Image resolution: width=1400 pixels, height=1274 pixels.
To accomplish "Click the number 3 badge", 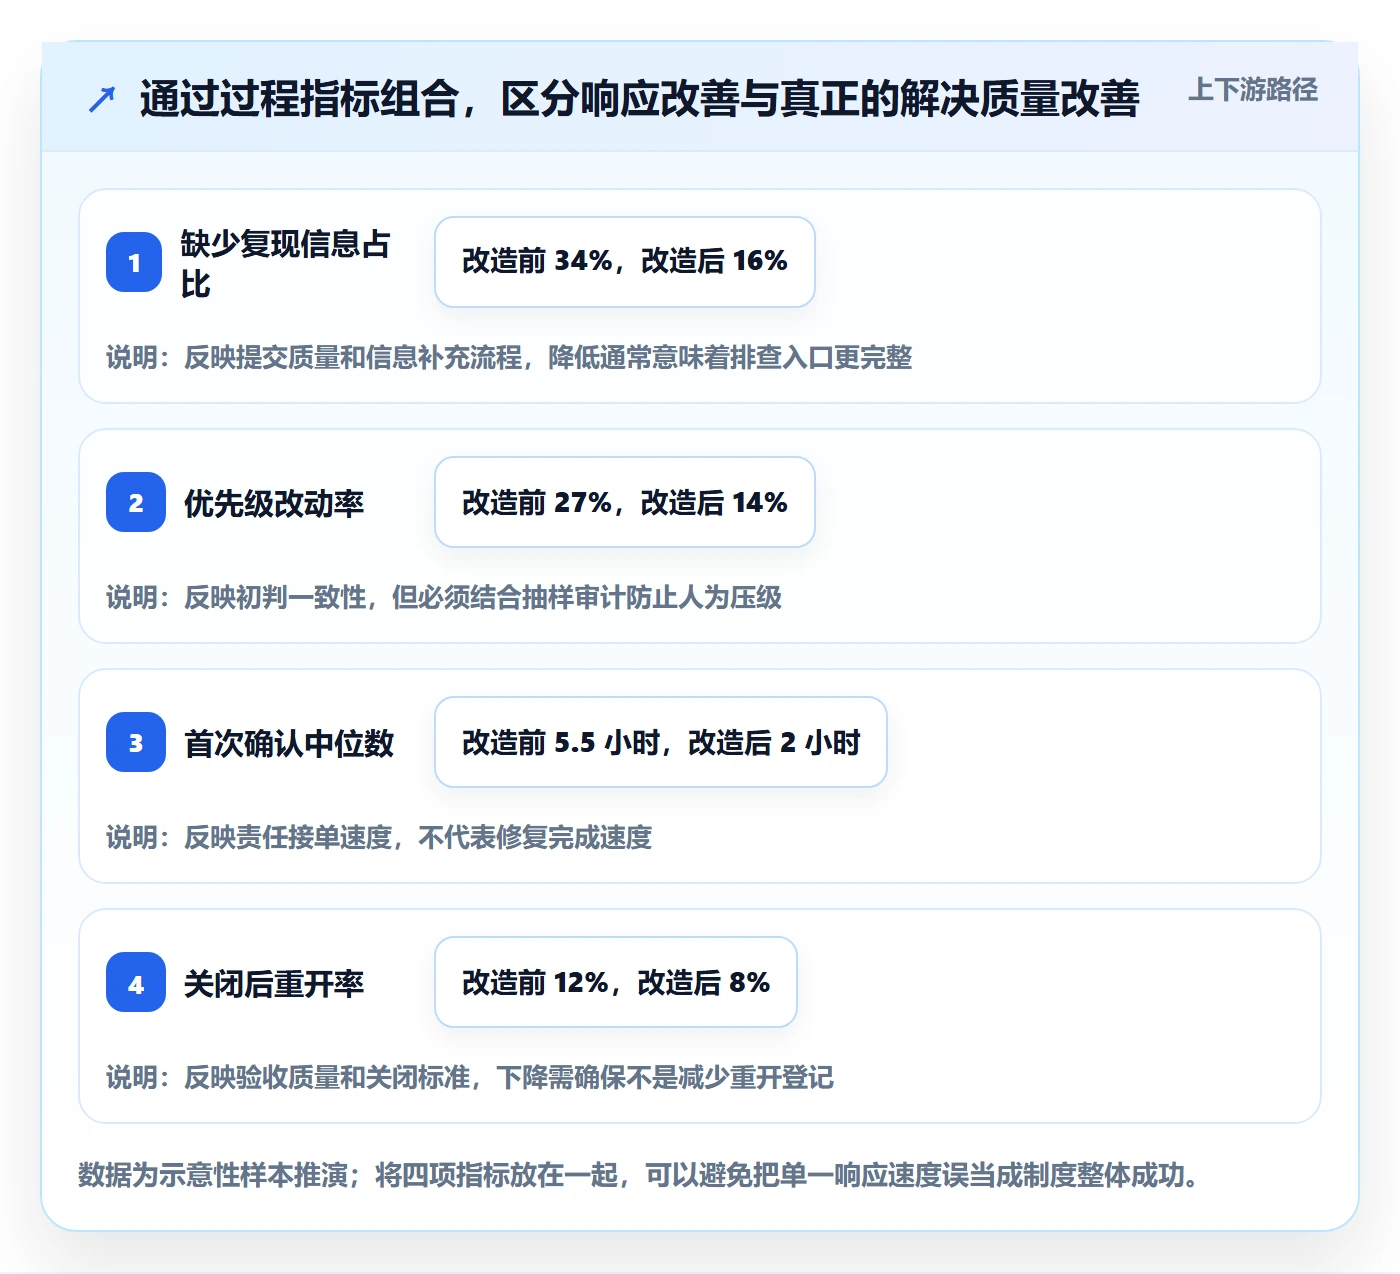I will (136, 742).
